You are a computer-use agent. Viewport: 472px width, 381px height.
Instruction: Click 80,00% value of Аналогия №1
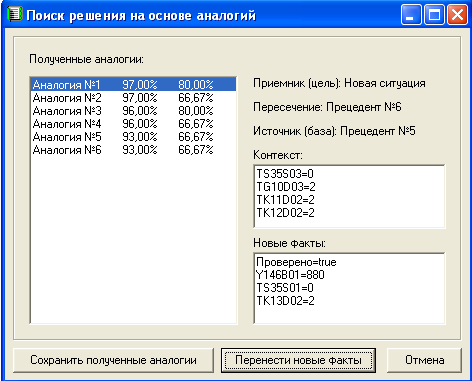coord(196,84)
